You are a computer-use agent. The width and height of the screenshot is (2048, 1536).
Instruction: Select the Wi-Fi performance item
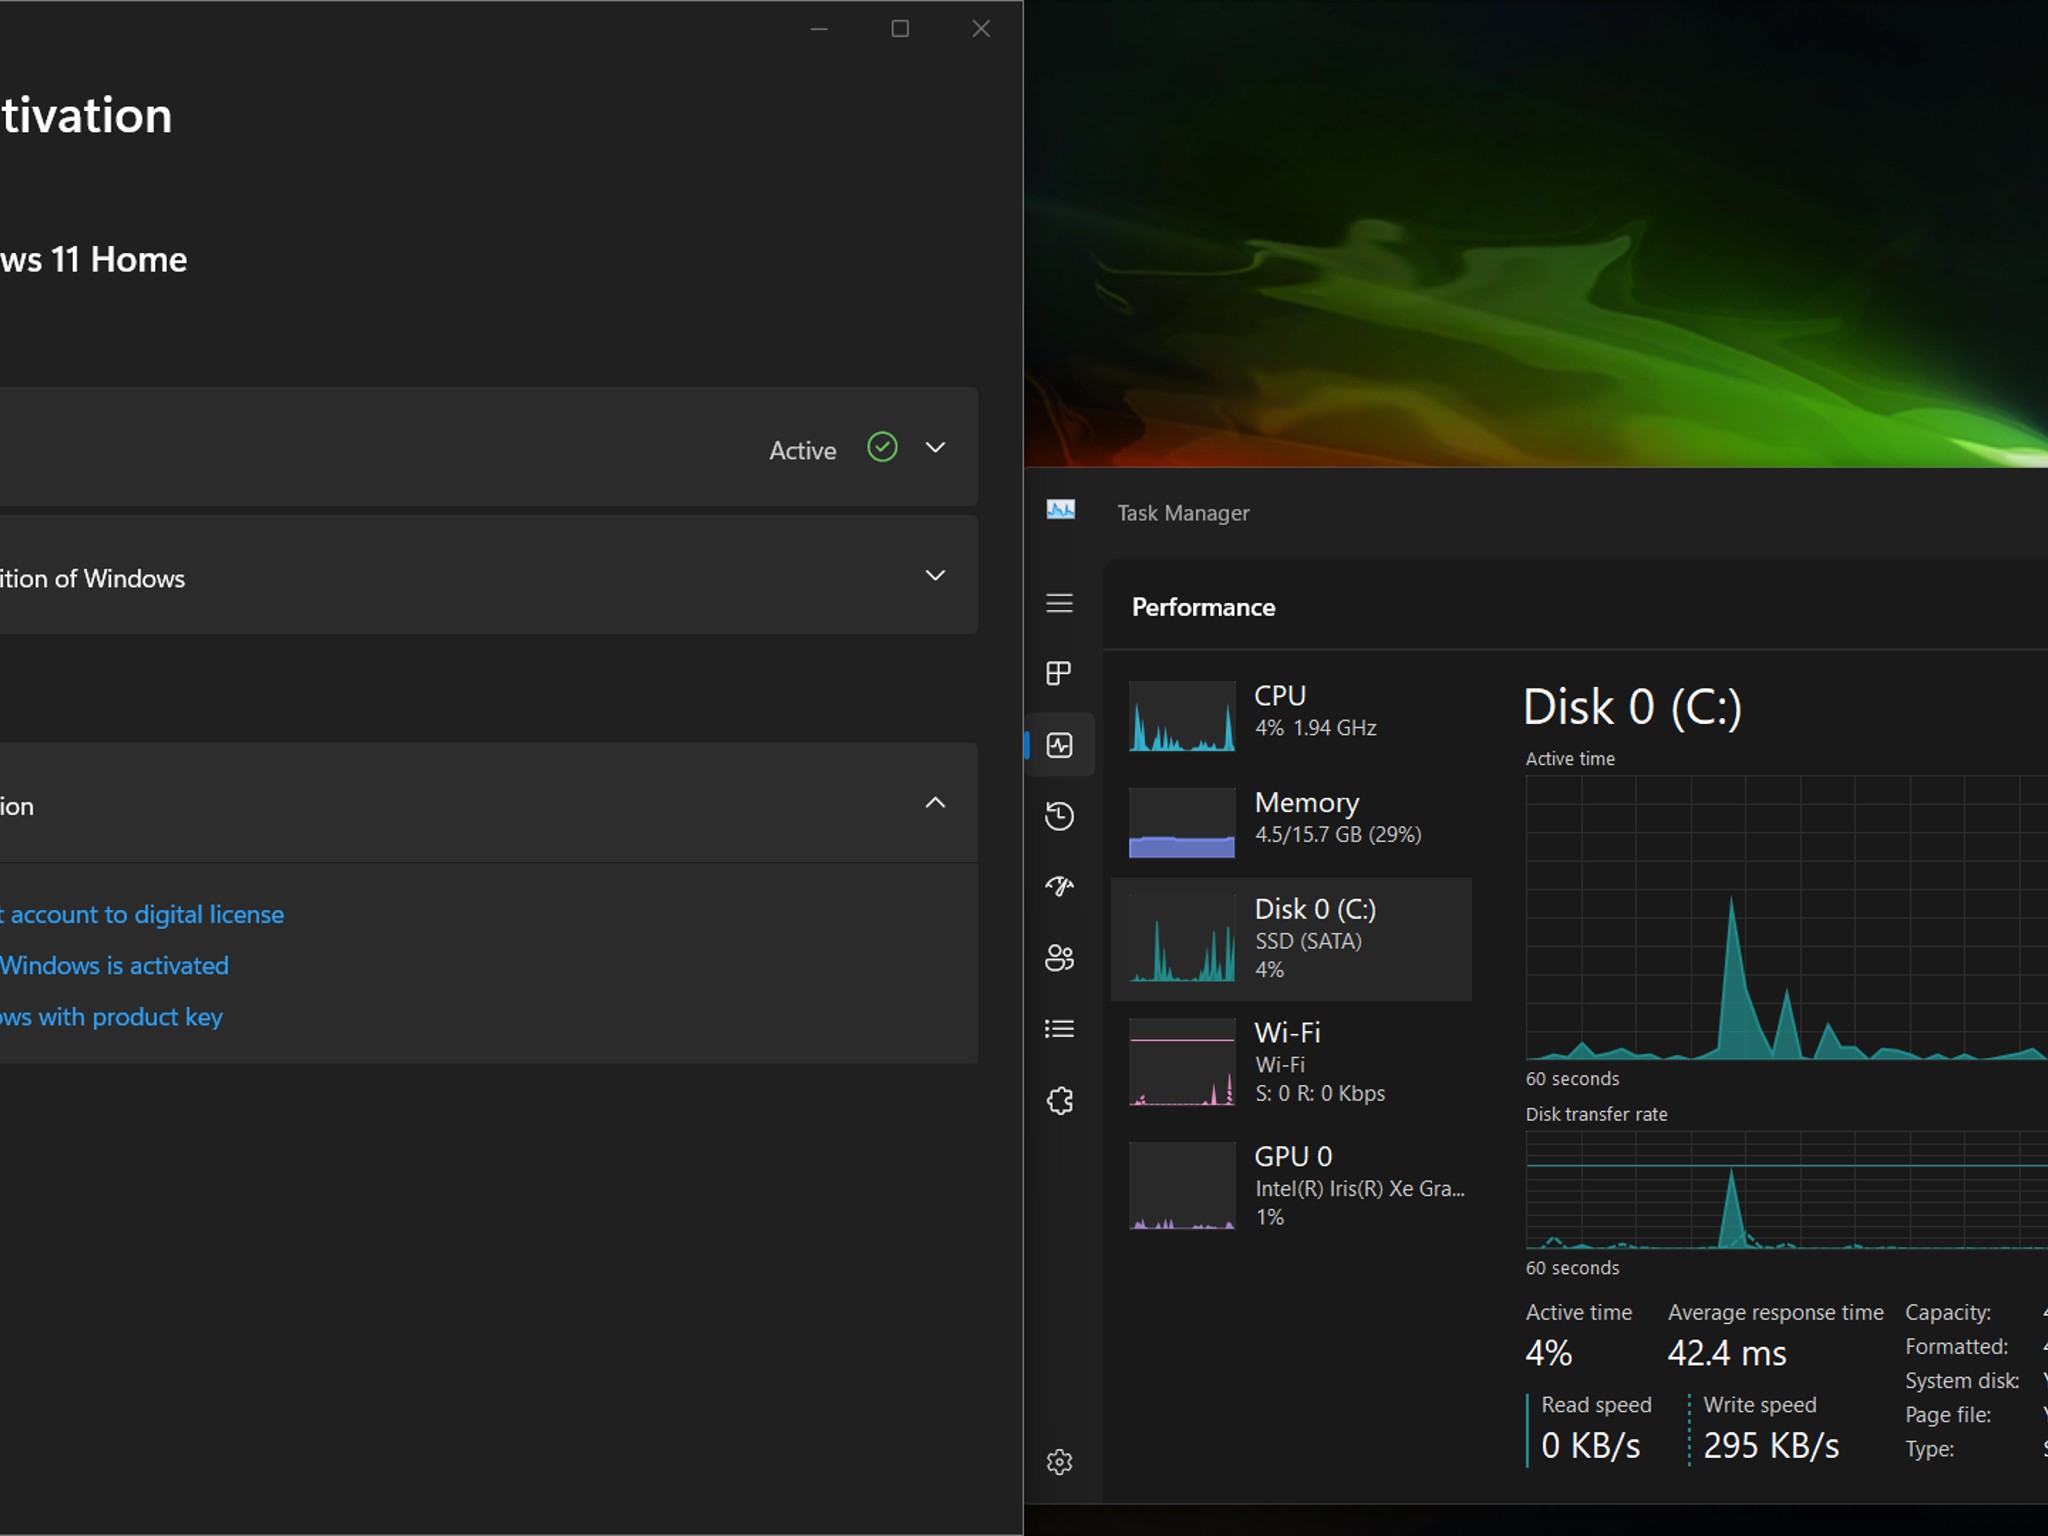click(1291, 1062)
